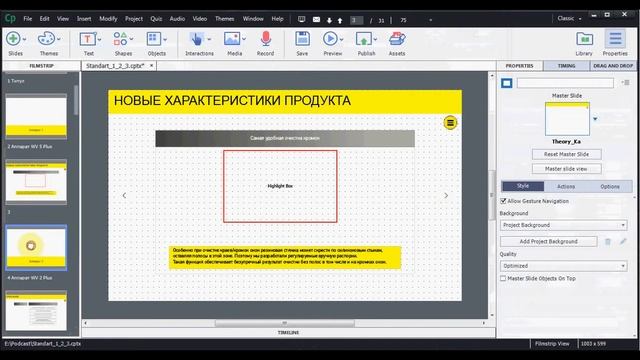The height and width of the screenshot is (360, 640).
Task: Click Add Project Background button
Action: click(x=549, y=242)
